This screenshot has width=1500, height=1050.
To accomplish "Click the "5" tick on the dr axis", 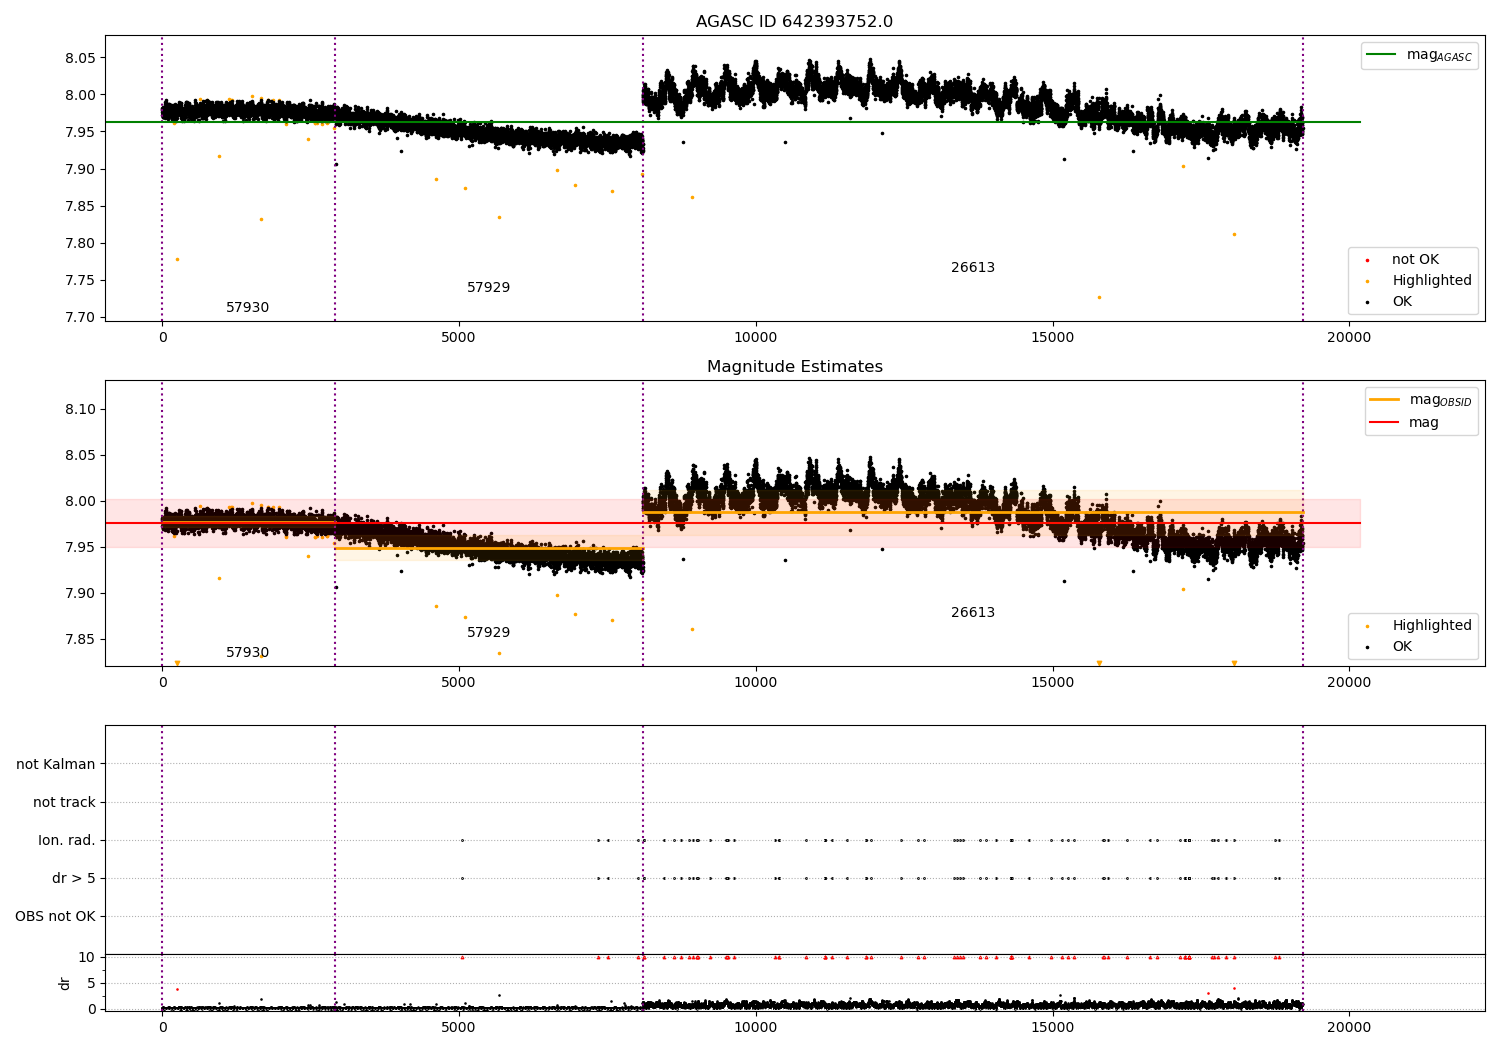I will [91, 984].
